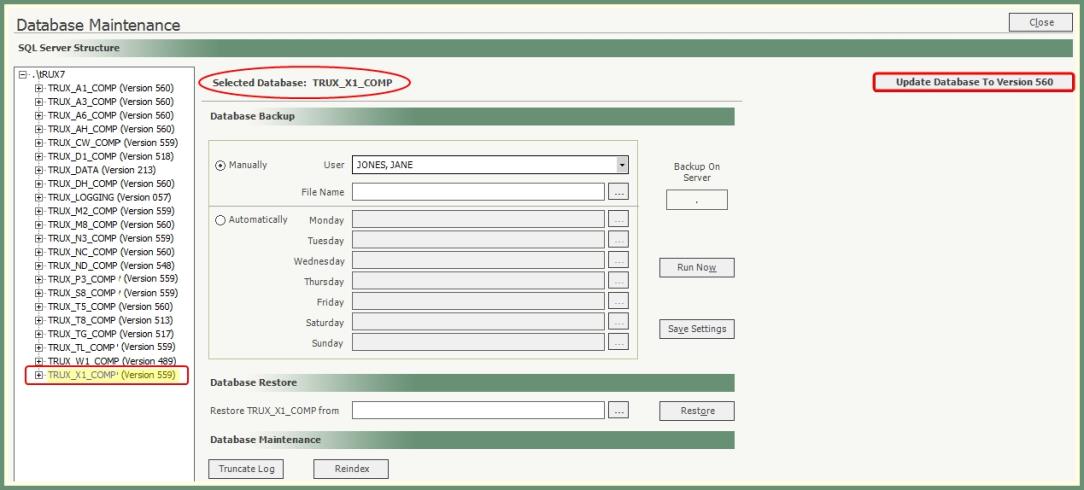1084x490 pixels.
Task: Click browse button for Friday backup path
Action: tap(619, 301)
